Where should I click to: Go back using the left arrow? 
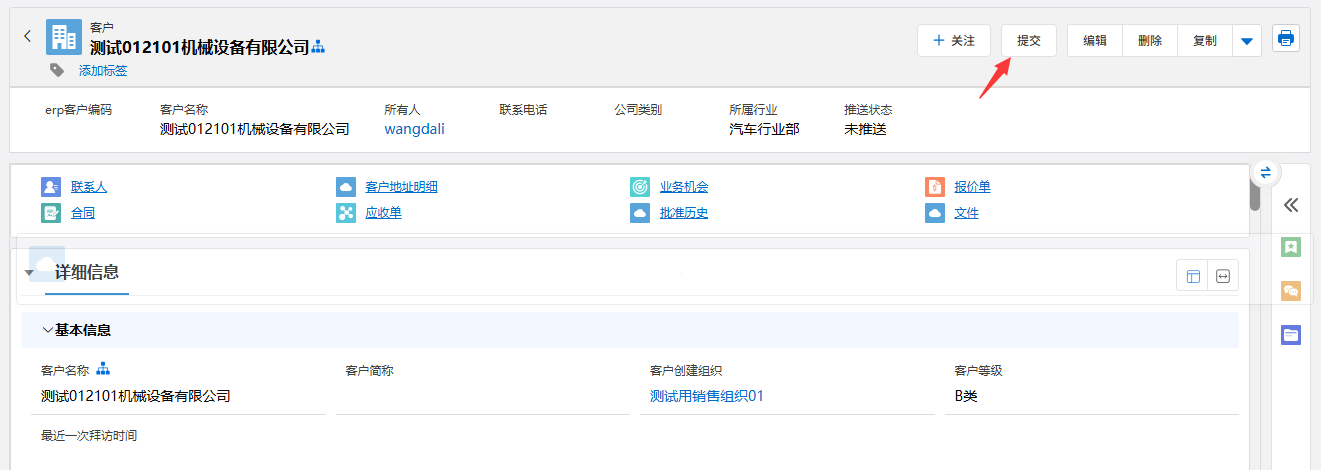(27, 36)
